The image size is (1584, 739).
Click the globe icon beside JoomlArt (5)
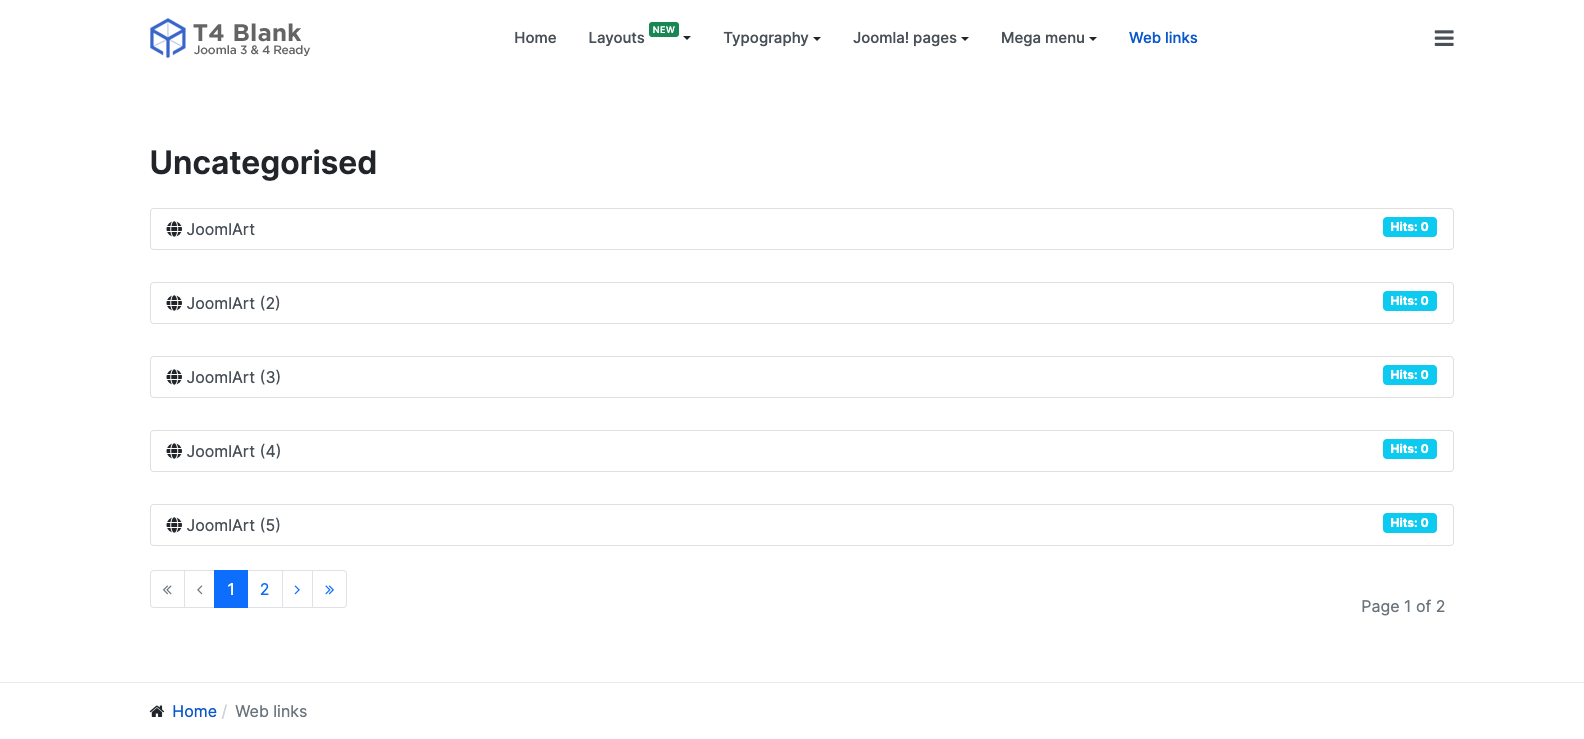pyautogui.click(x=174, y=525)
